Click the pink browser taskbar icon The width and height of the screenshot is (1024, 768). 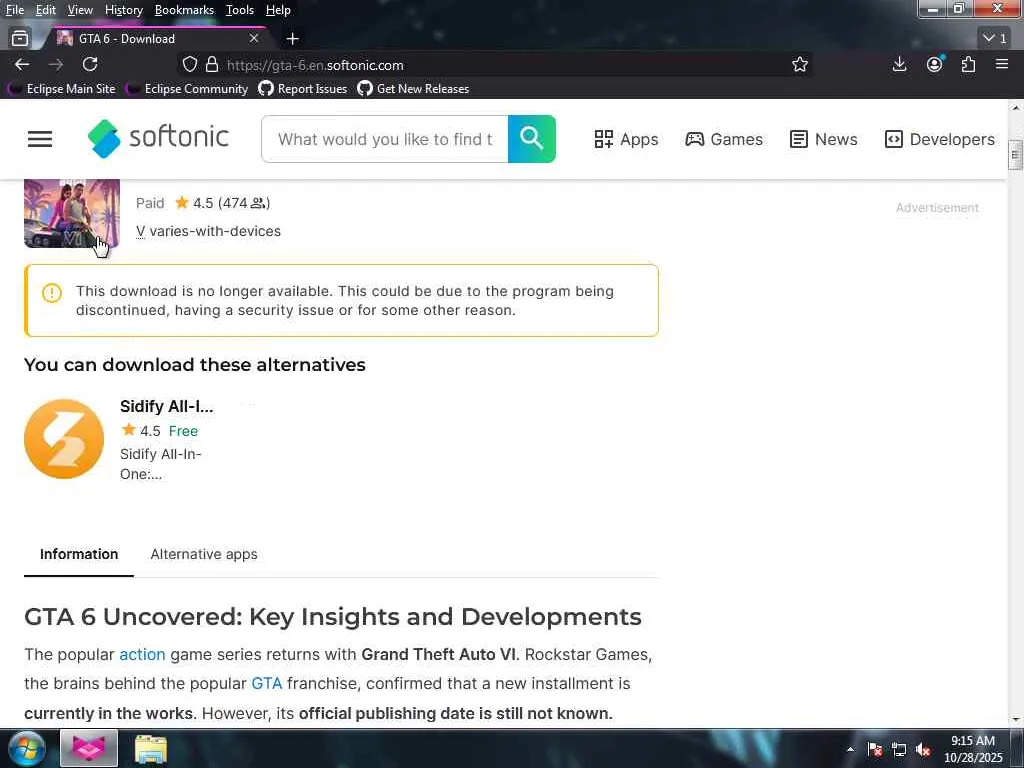coord(89,748)
